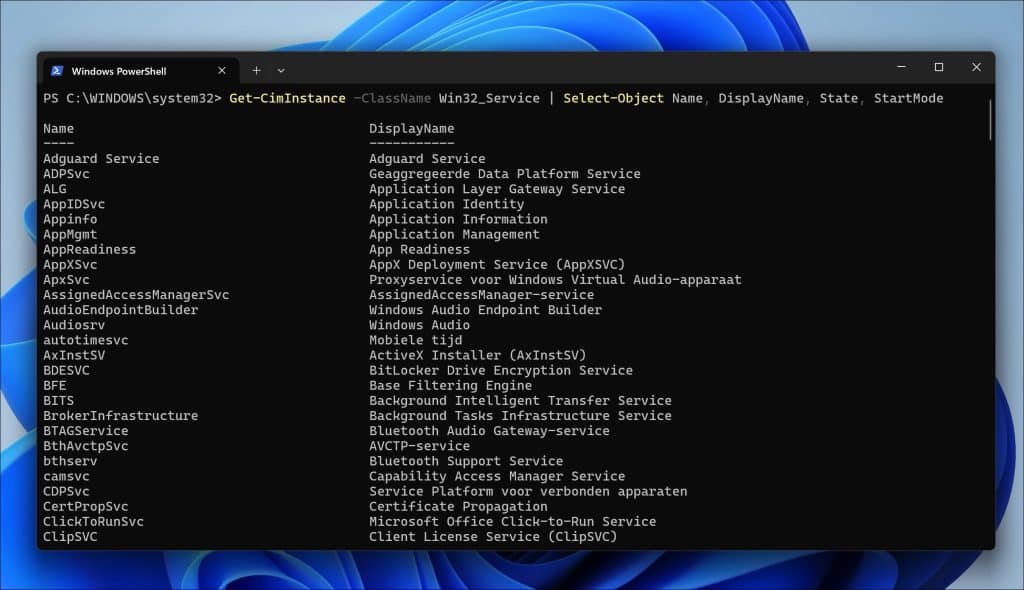The height and width of the screenshot is (590, 1024).
Task: Click the AVCTP-service display name
Action: [x=419, y=446]
